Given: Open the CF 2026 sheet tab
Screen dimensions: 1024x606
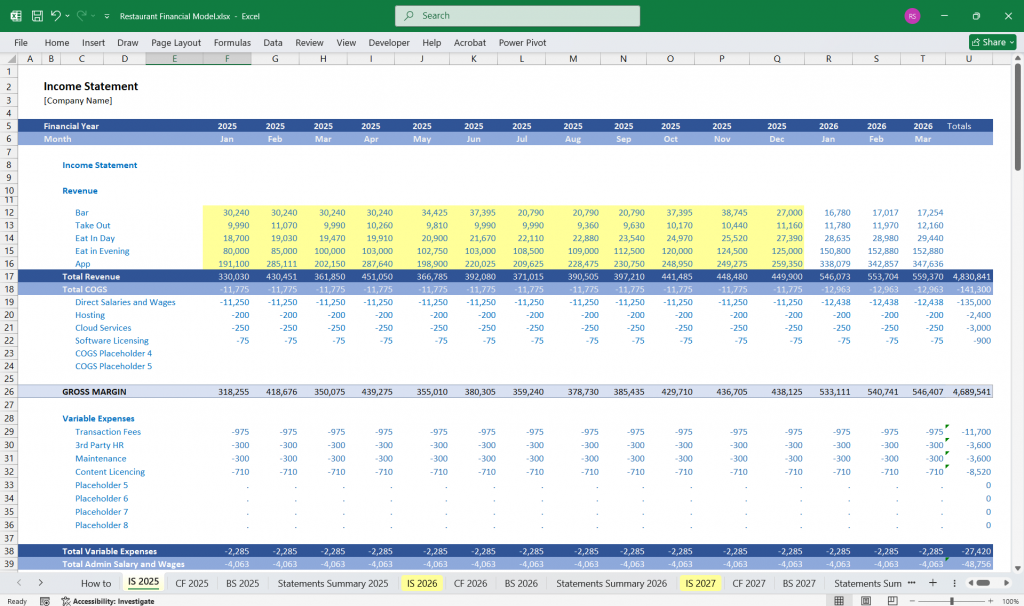Looking at the screenshot, I should 470,583.
